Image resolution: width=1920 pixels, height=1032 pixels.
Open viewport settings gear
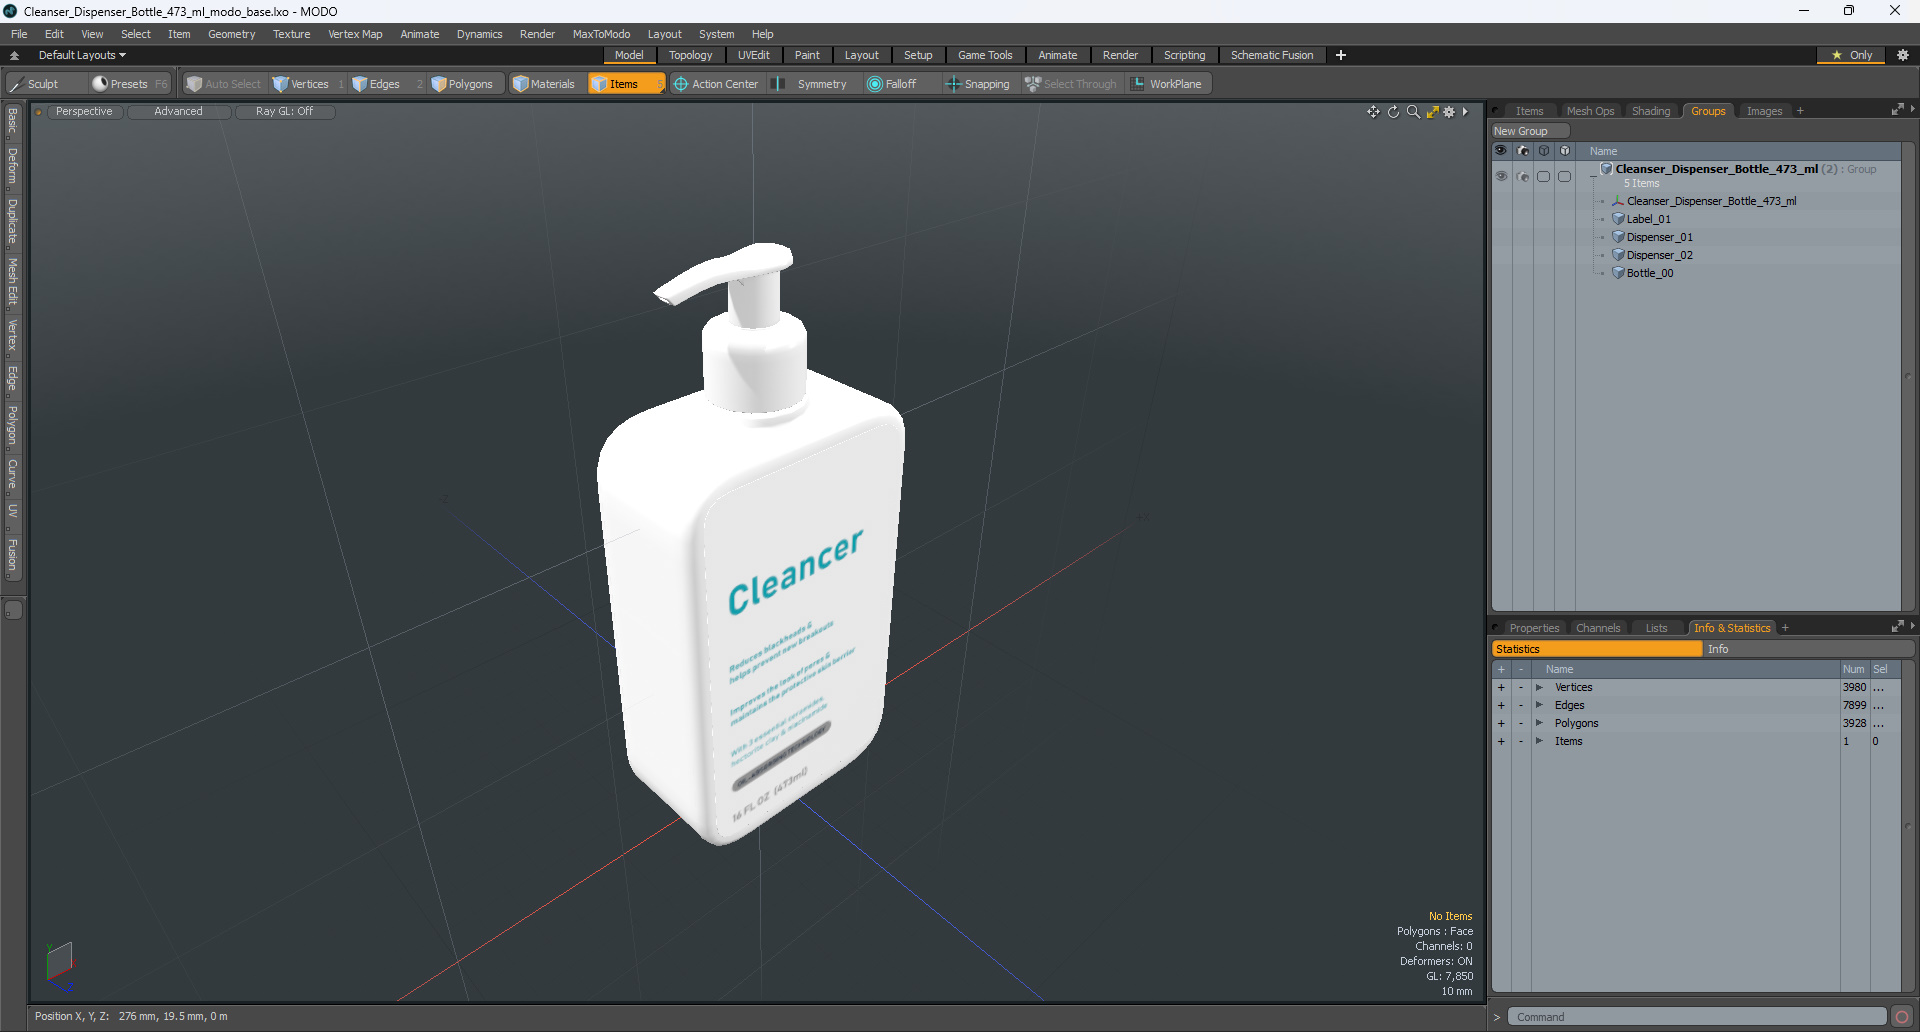coord(1449,112)
